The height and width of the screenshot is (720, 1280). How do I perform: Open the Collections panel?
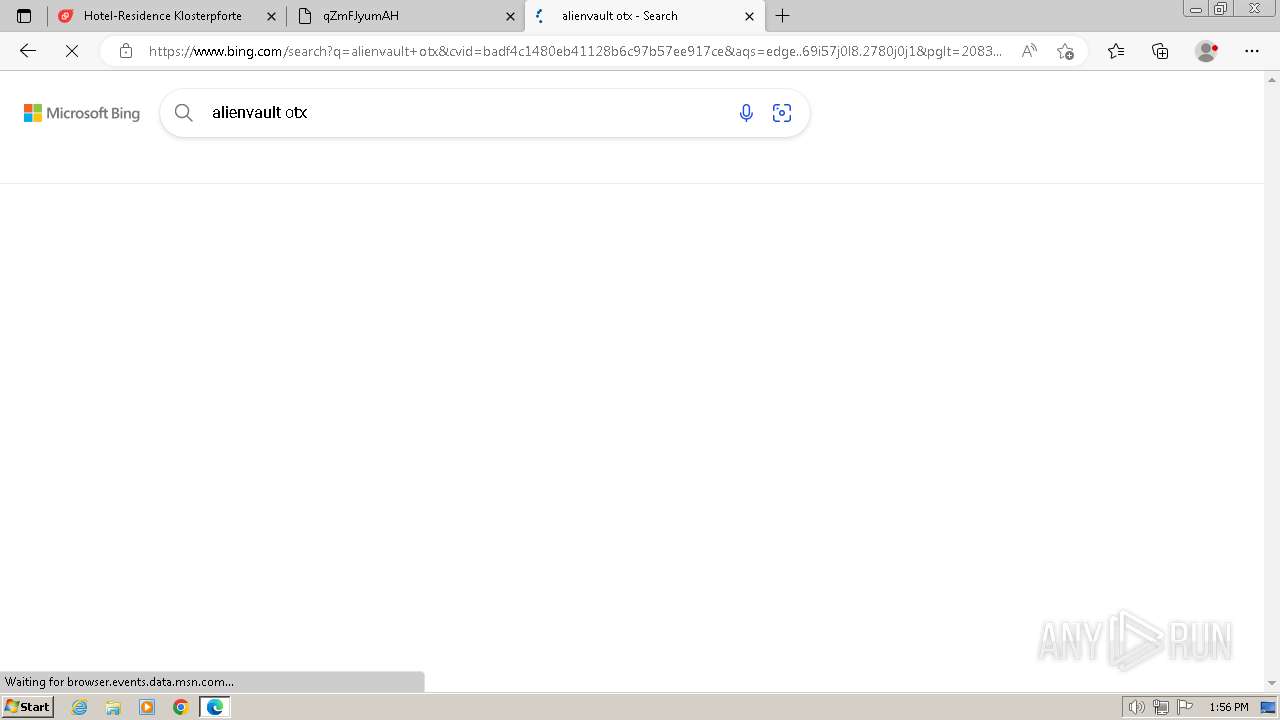[x=1160, y=51]
